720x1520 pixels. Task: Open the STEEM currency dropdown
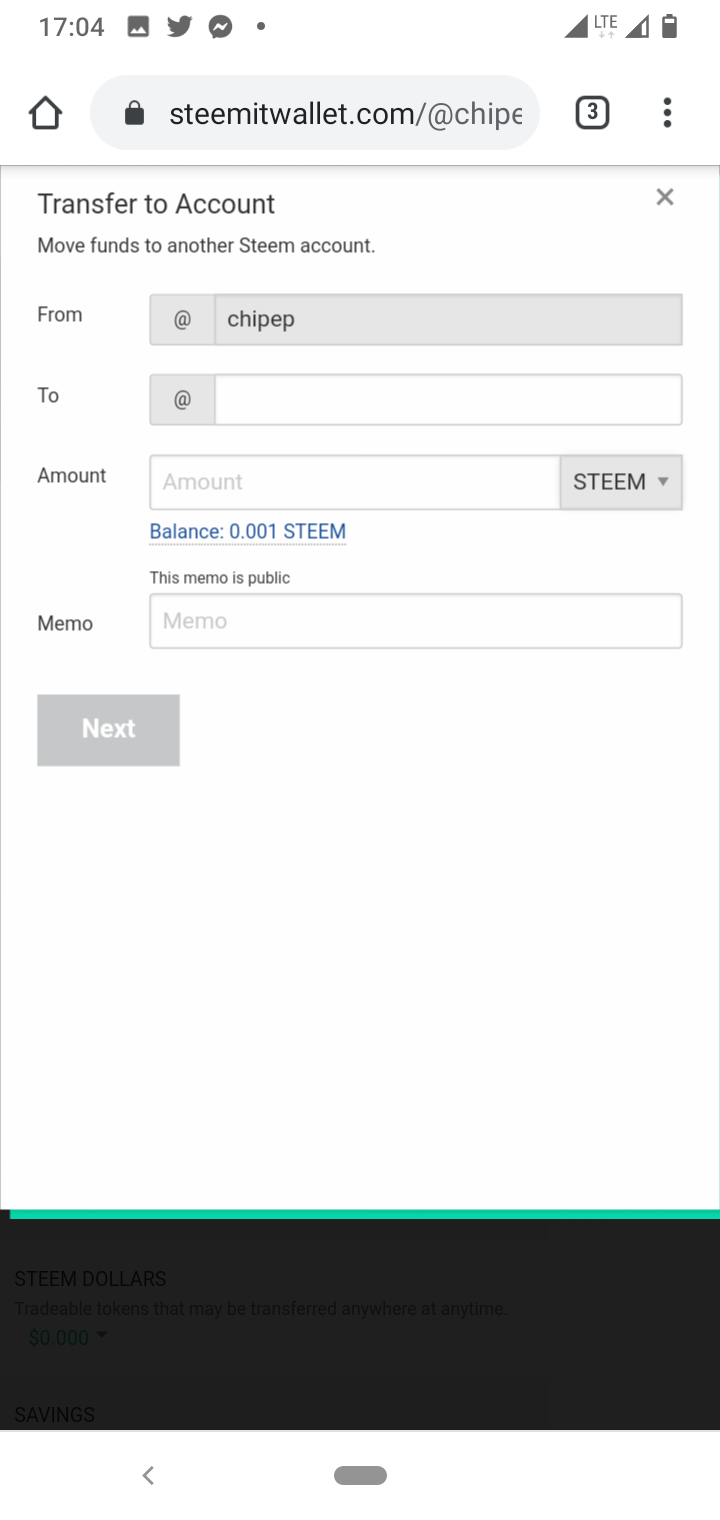pos(621,482)
